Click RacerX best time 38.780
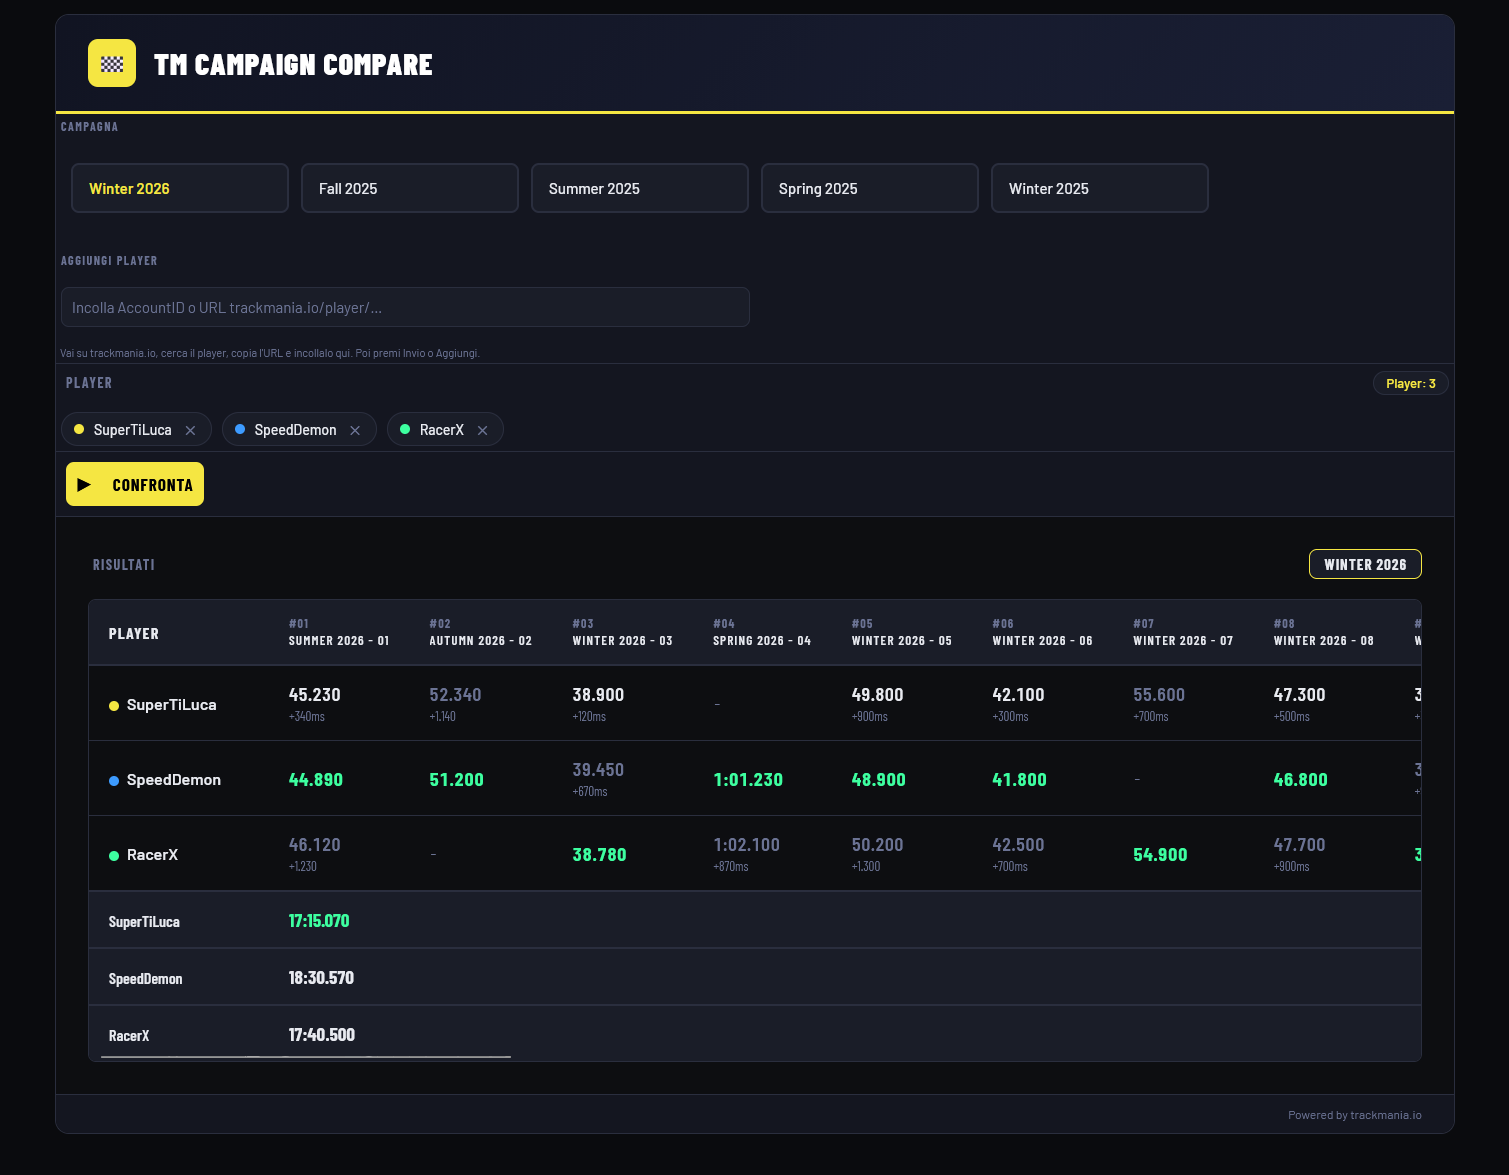This screenshot has height=1175, width=1509. pos(599,854)
